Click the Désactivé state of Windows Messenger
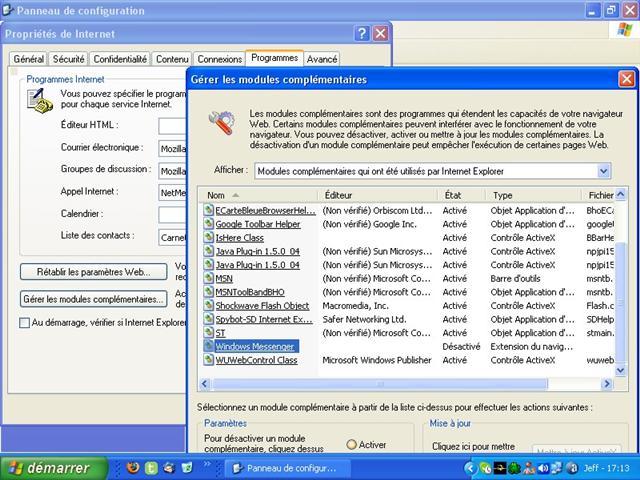Screen dimensions: 640x480 [x=461, y=347]
